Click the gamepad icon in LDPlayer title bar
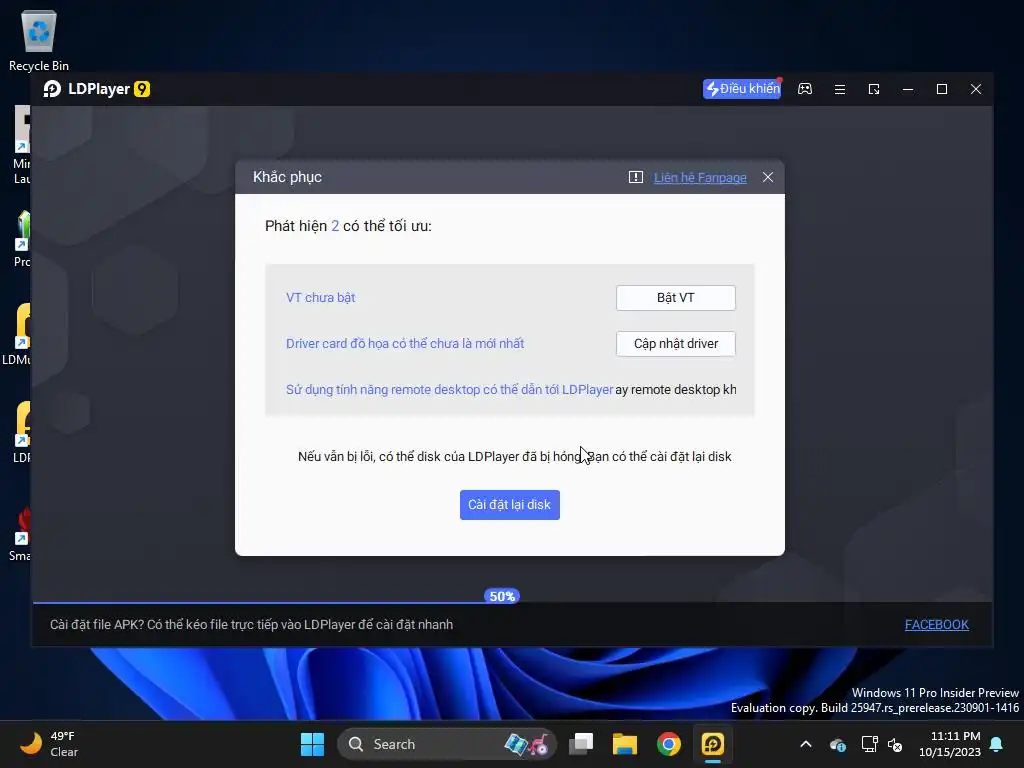This screenshot has height=768, width=1024. (x=805, y=89)
